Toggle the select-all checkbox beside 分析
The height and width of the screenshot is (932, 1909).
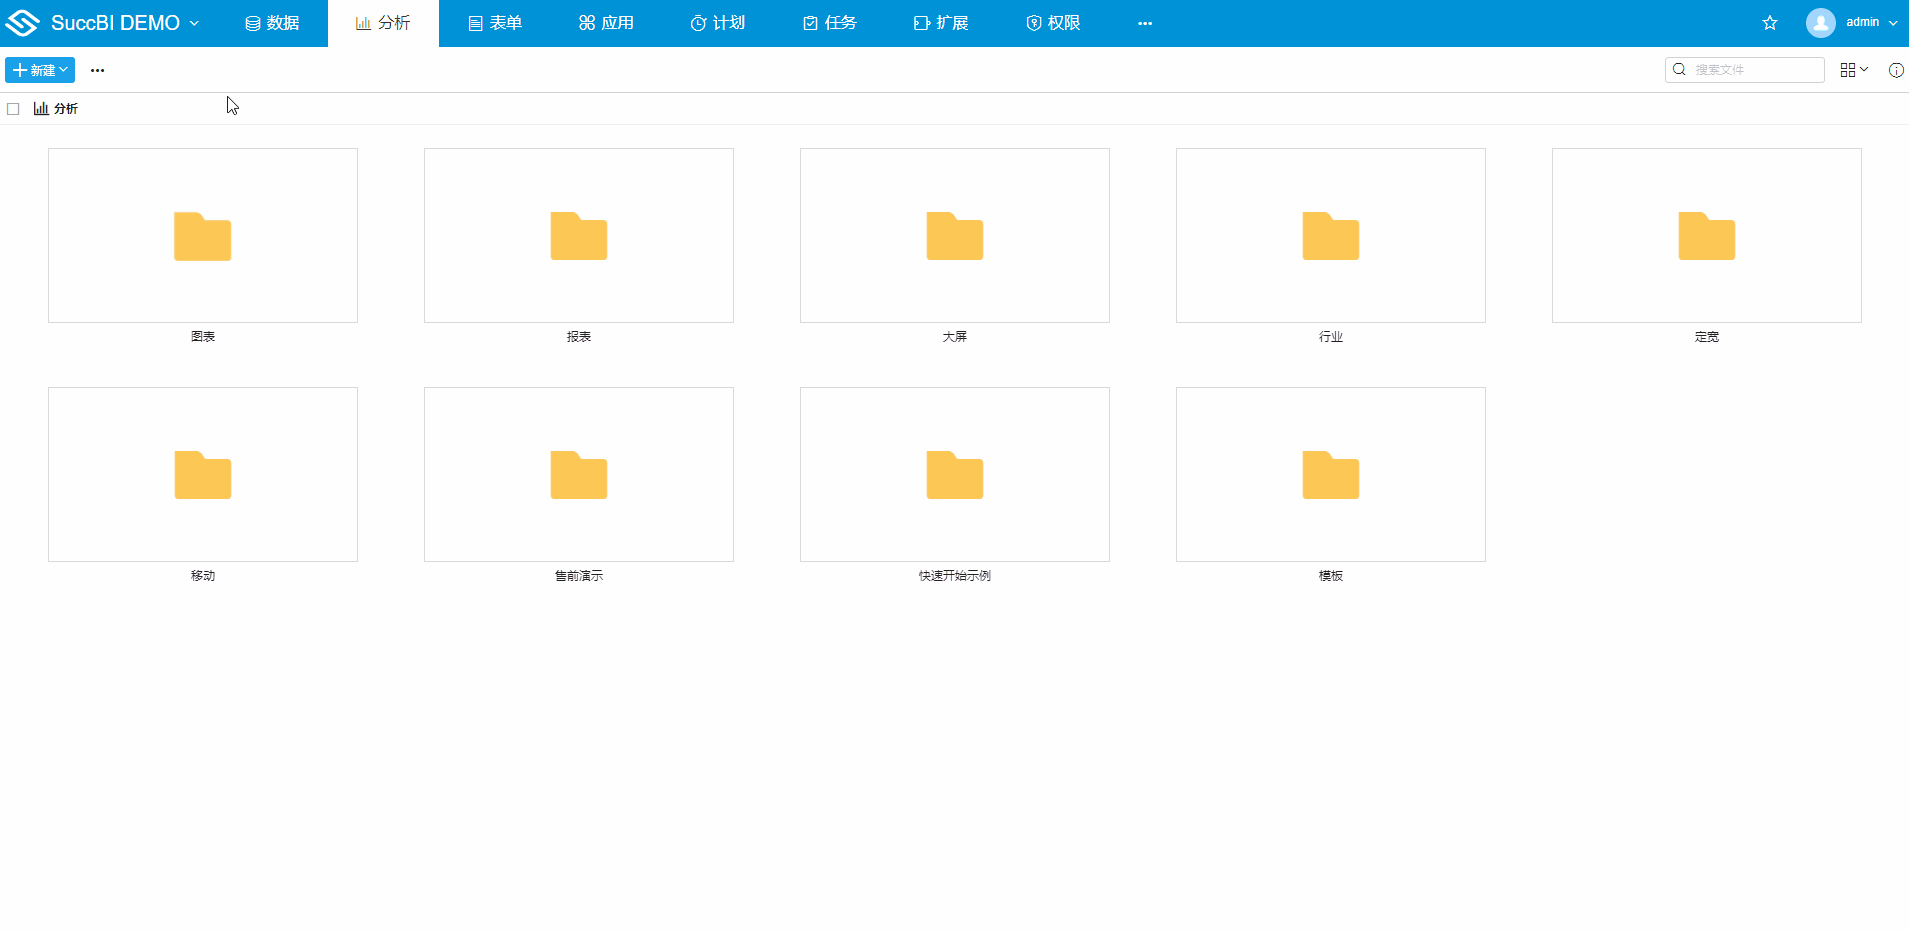[13, 109]
